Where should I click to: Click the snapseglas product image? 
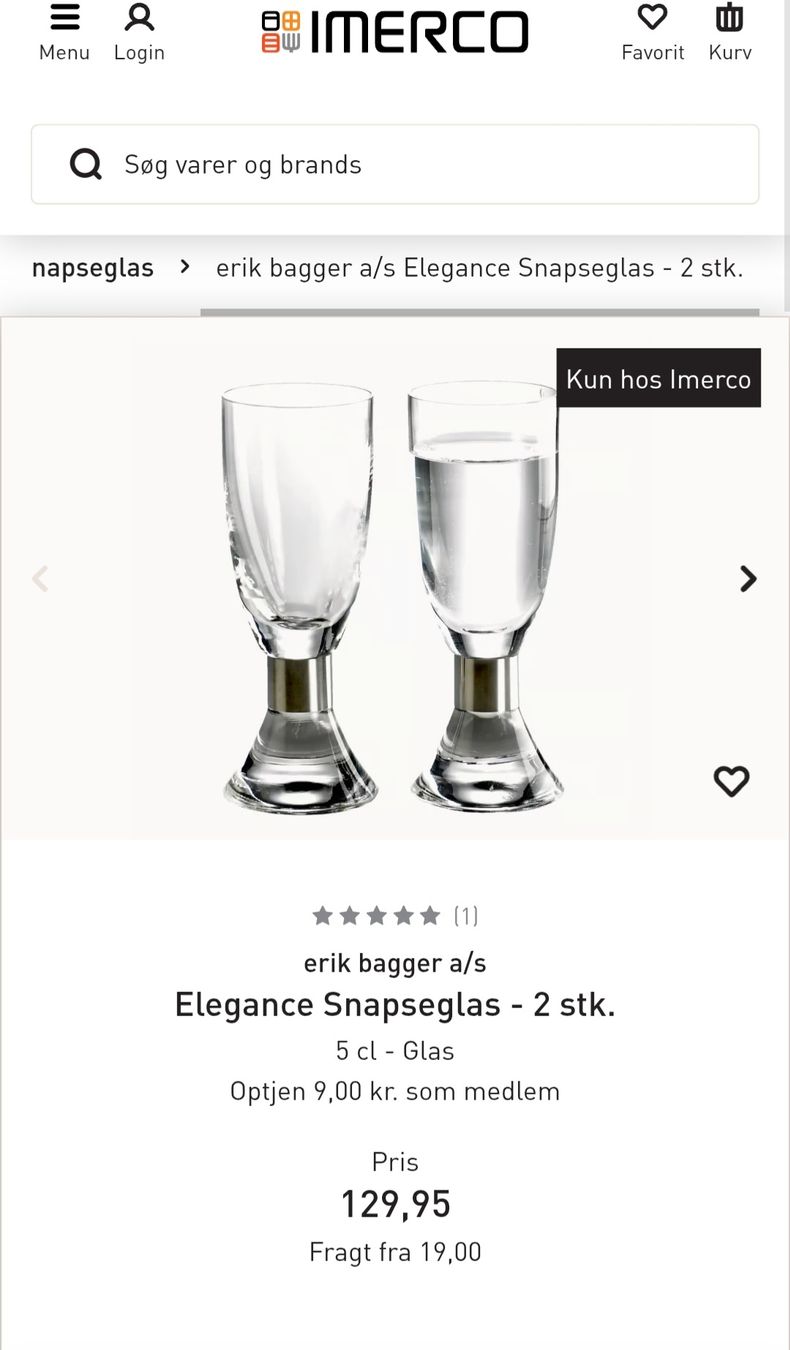(x=392, y=597)
